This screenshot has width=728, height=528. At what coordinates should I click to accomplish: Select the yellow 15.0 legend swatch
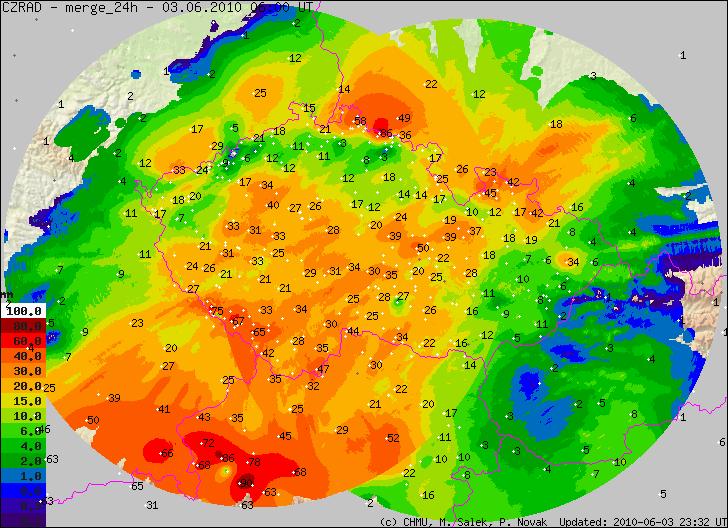pos(23,401)
